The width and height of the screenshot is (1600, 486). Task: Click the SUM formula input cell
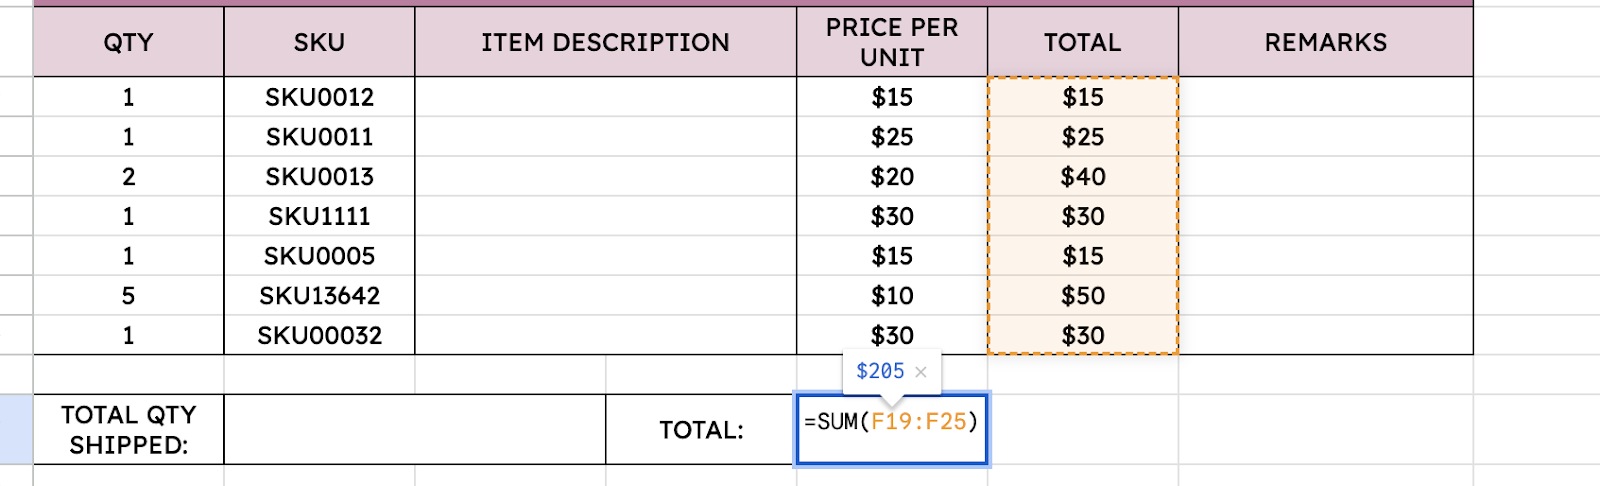click(x=891, y=430)
